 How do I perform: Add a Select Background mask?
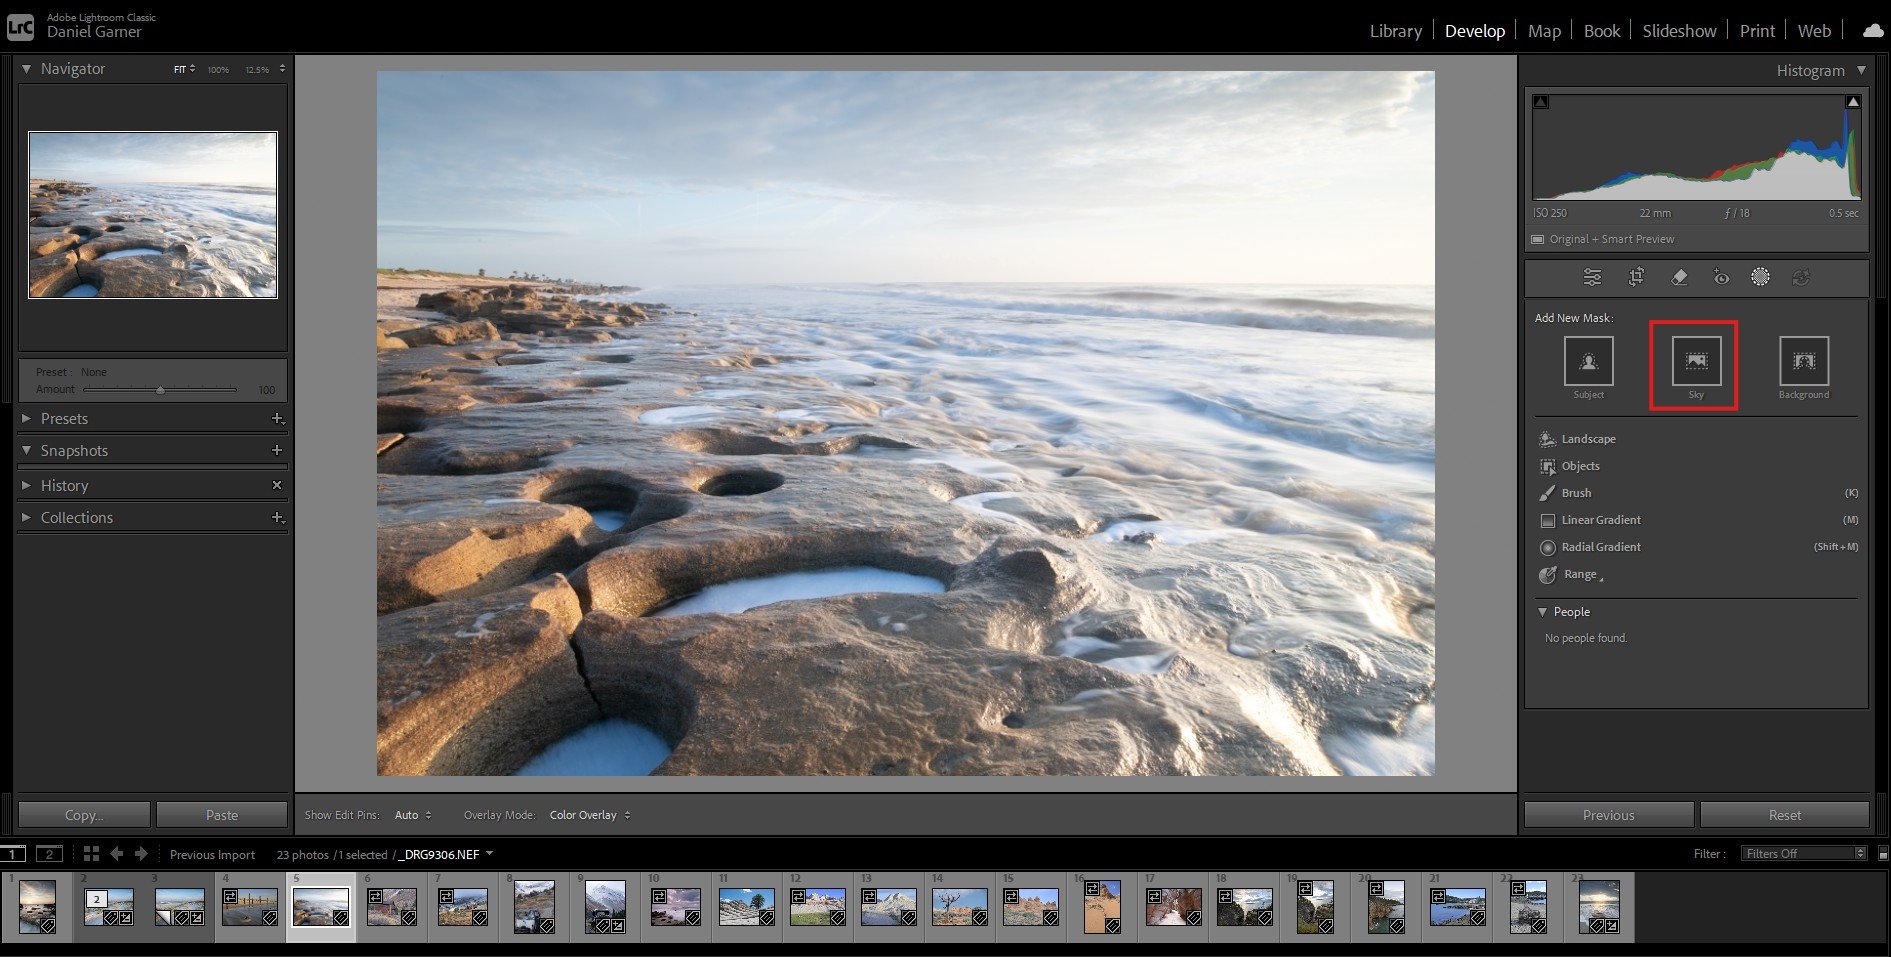1804,361
